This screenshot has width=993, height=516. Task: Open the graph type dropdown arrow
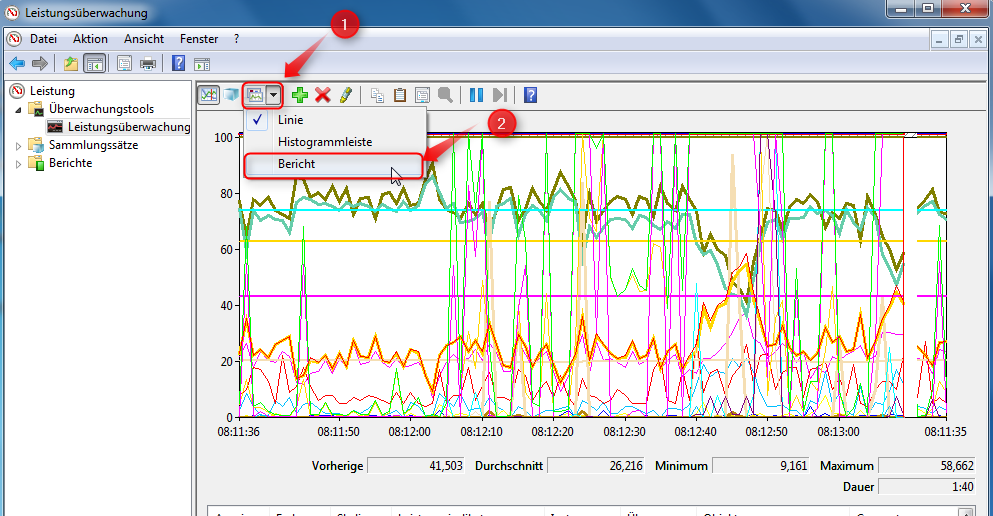click(273, 95)
